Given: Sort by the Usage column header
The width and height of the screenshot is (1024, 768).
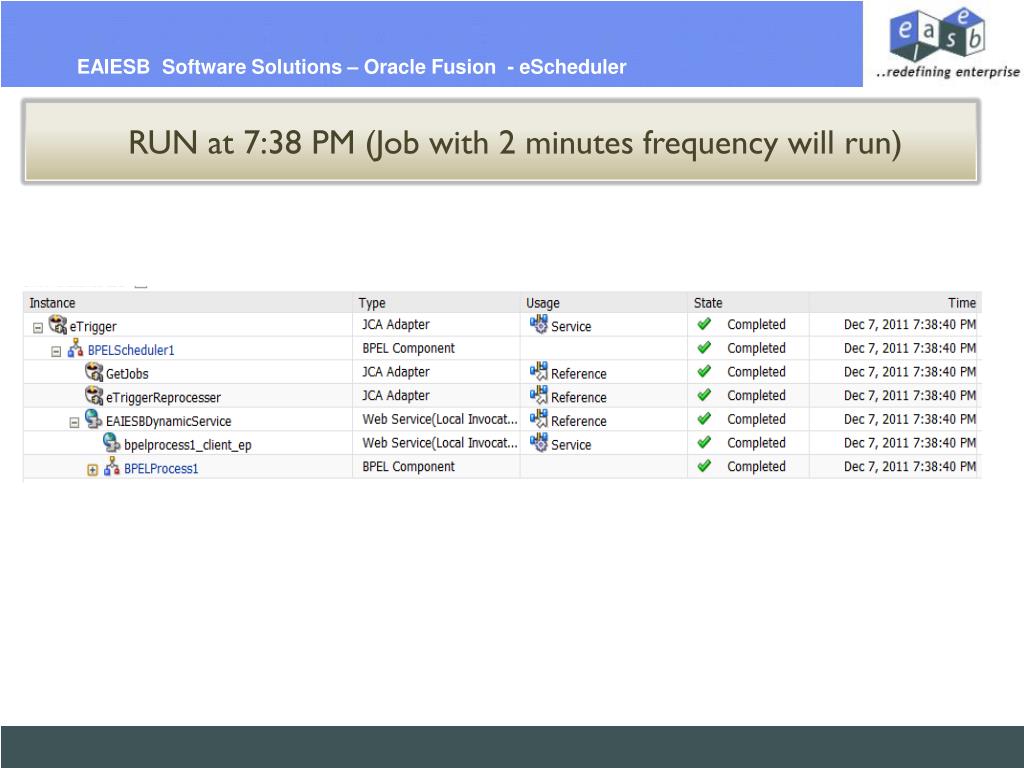Looking at the screenshot, I should coord(543,303).
